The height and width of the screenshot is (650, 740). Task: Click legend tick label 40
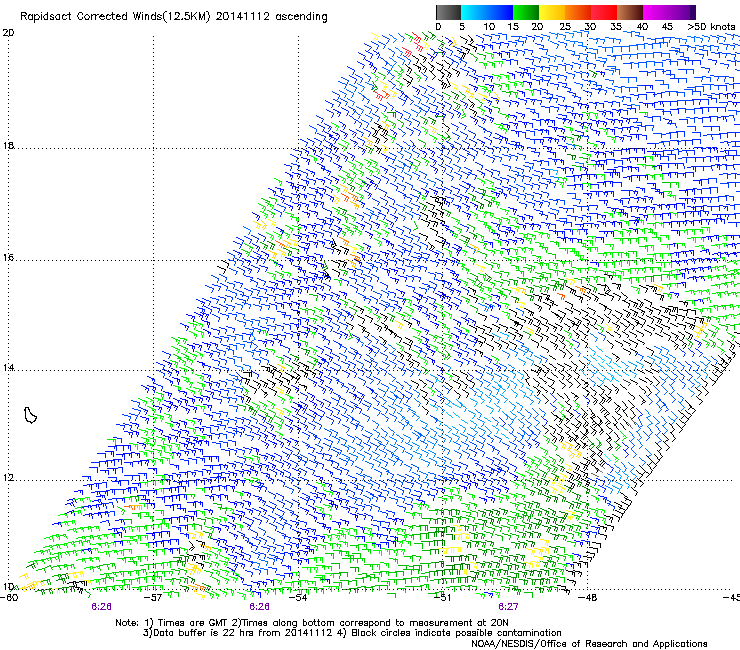(642, 27)
